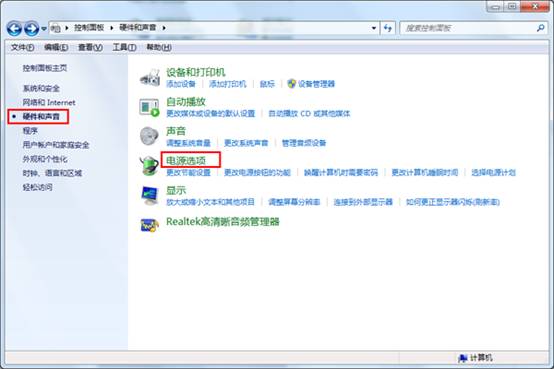
Task: Click the refresh icon beside address bar
Action: click(388, 28)
